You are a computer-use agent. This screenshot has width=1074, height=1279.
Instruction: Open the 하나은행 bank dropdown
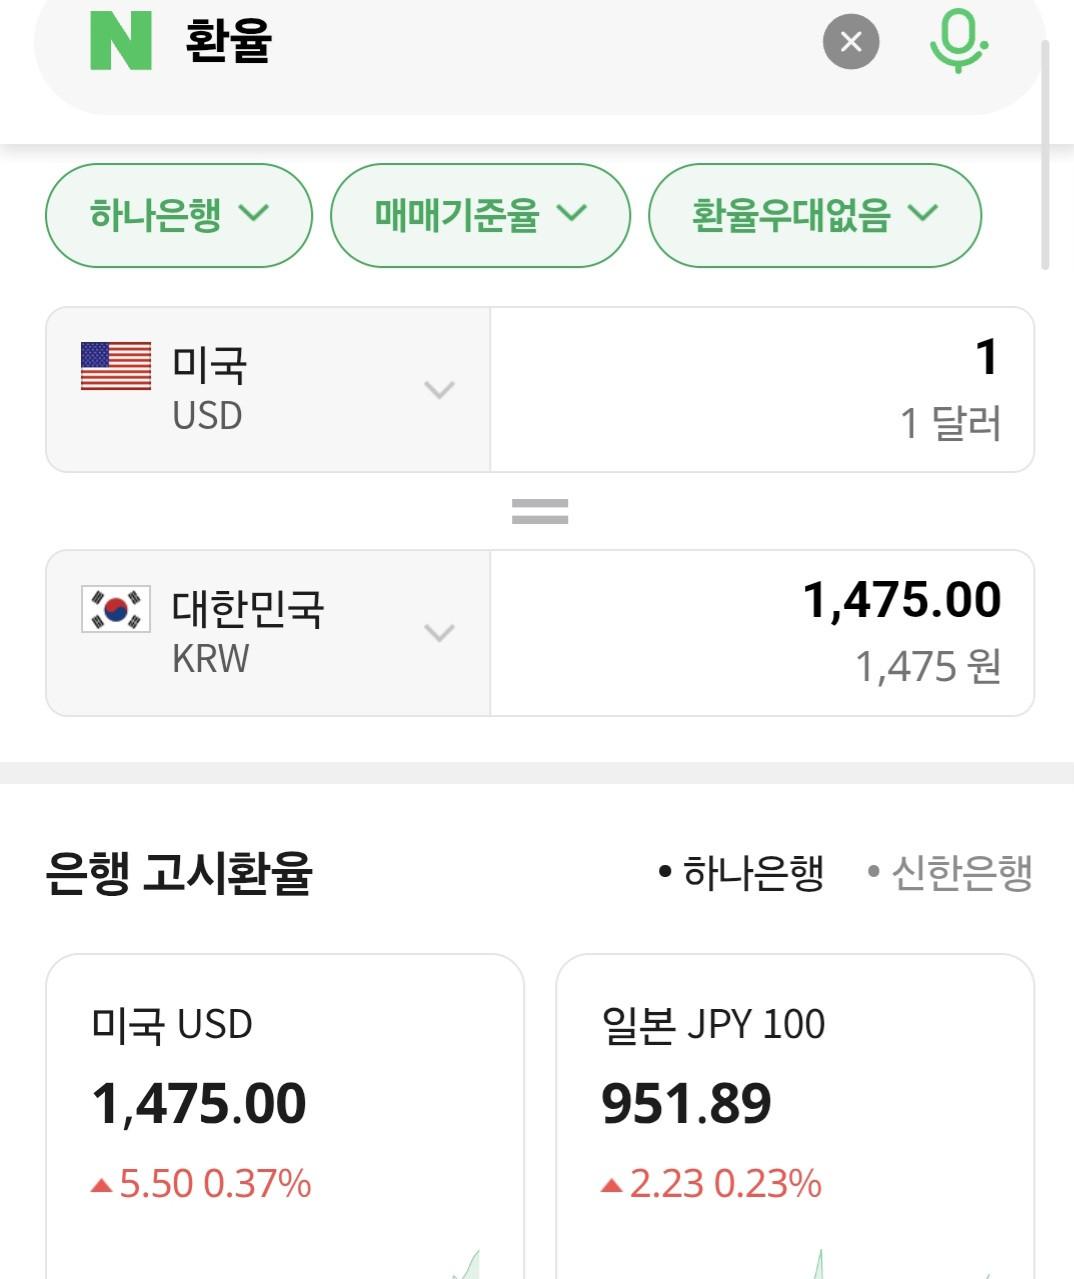179,215
